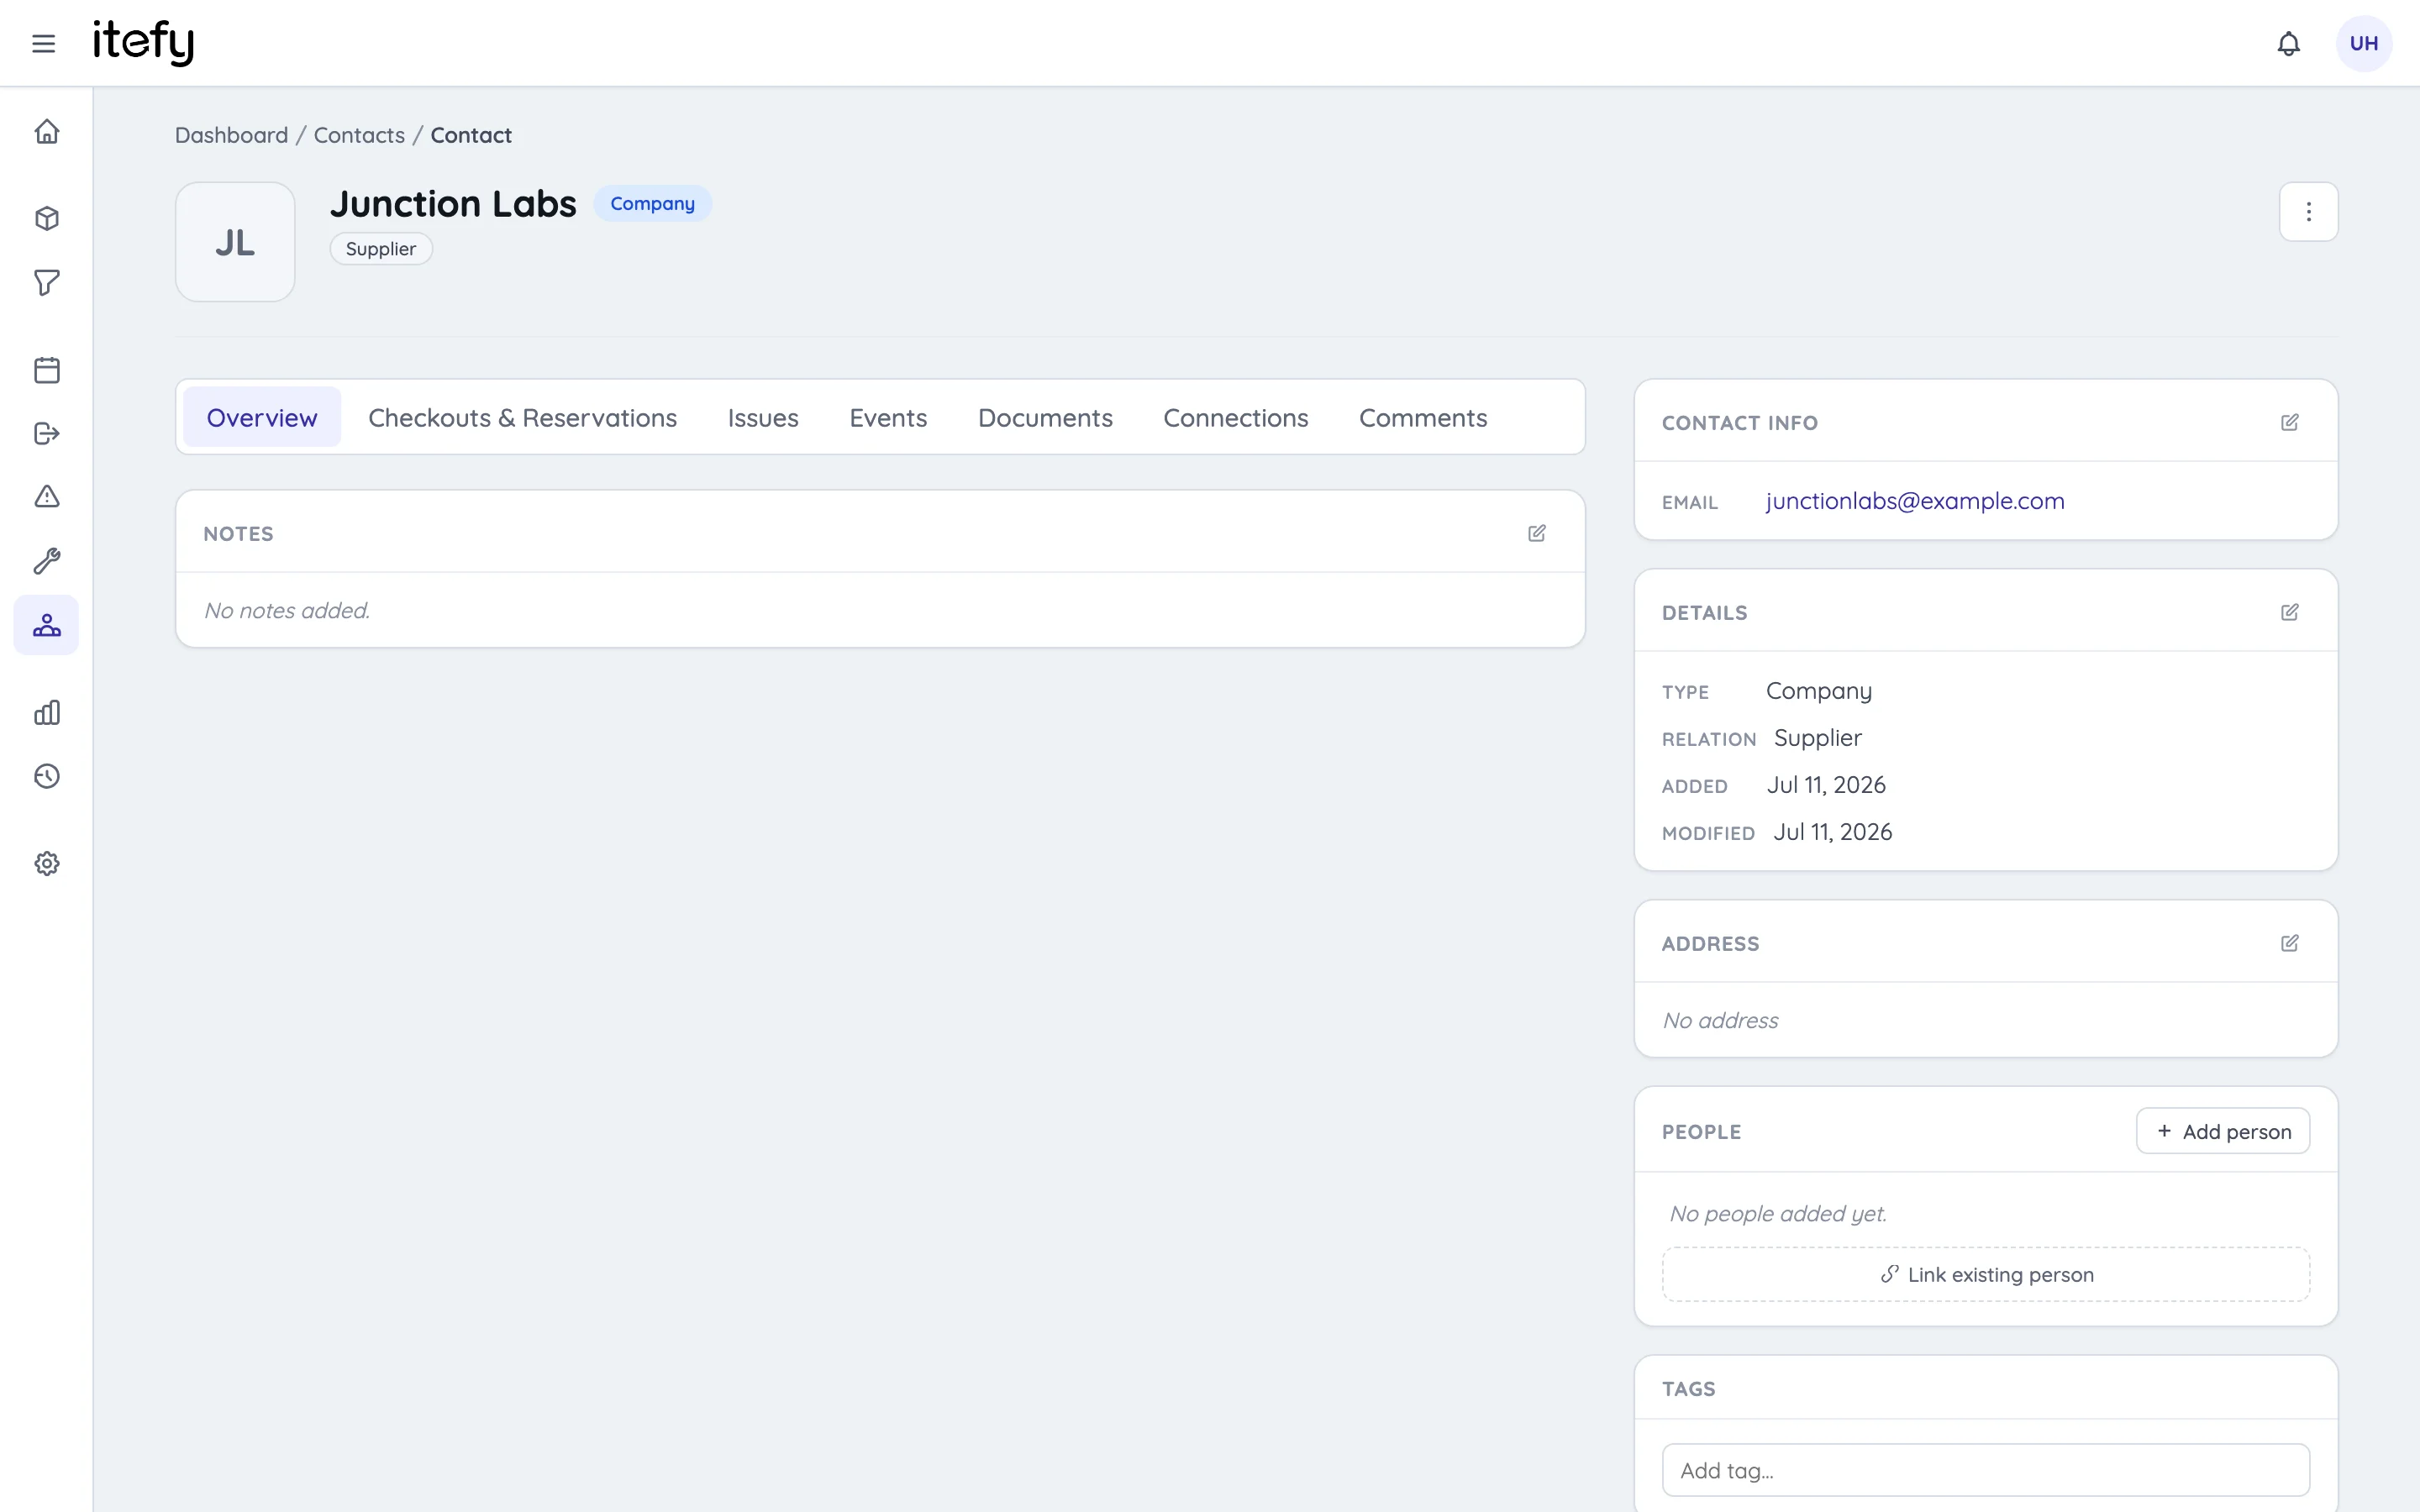This screenshot has height=1512, width=2420.
Task: Click the Company badge near title
Action: click(x=652, y=204)
